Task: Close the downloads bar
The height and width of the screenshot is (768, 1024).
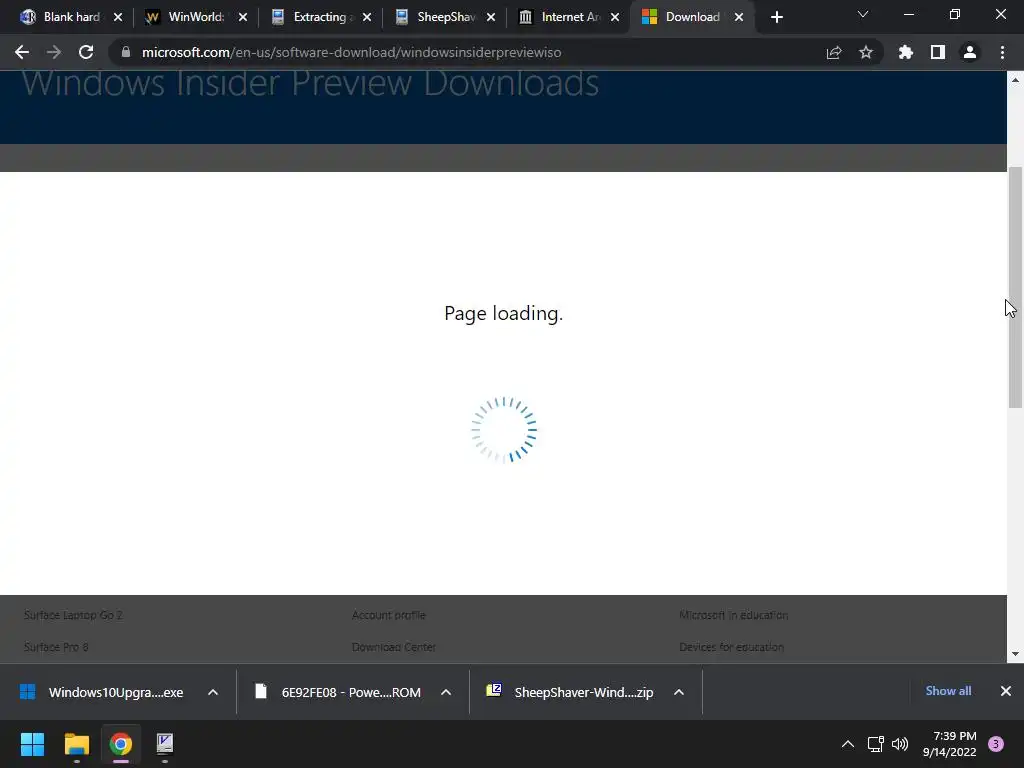Action: click(x=1006, y=691)
